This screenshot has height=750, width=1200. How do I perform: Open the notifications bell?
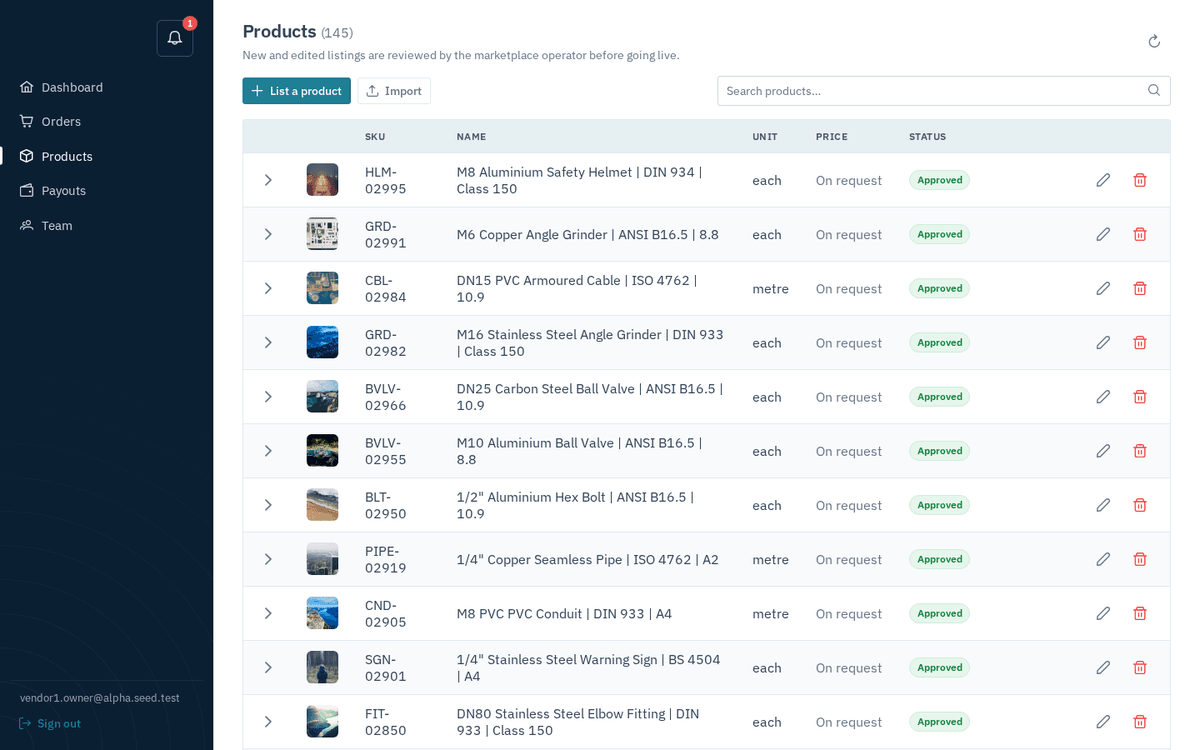(x=175, y=38)
